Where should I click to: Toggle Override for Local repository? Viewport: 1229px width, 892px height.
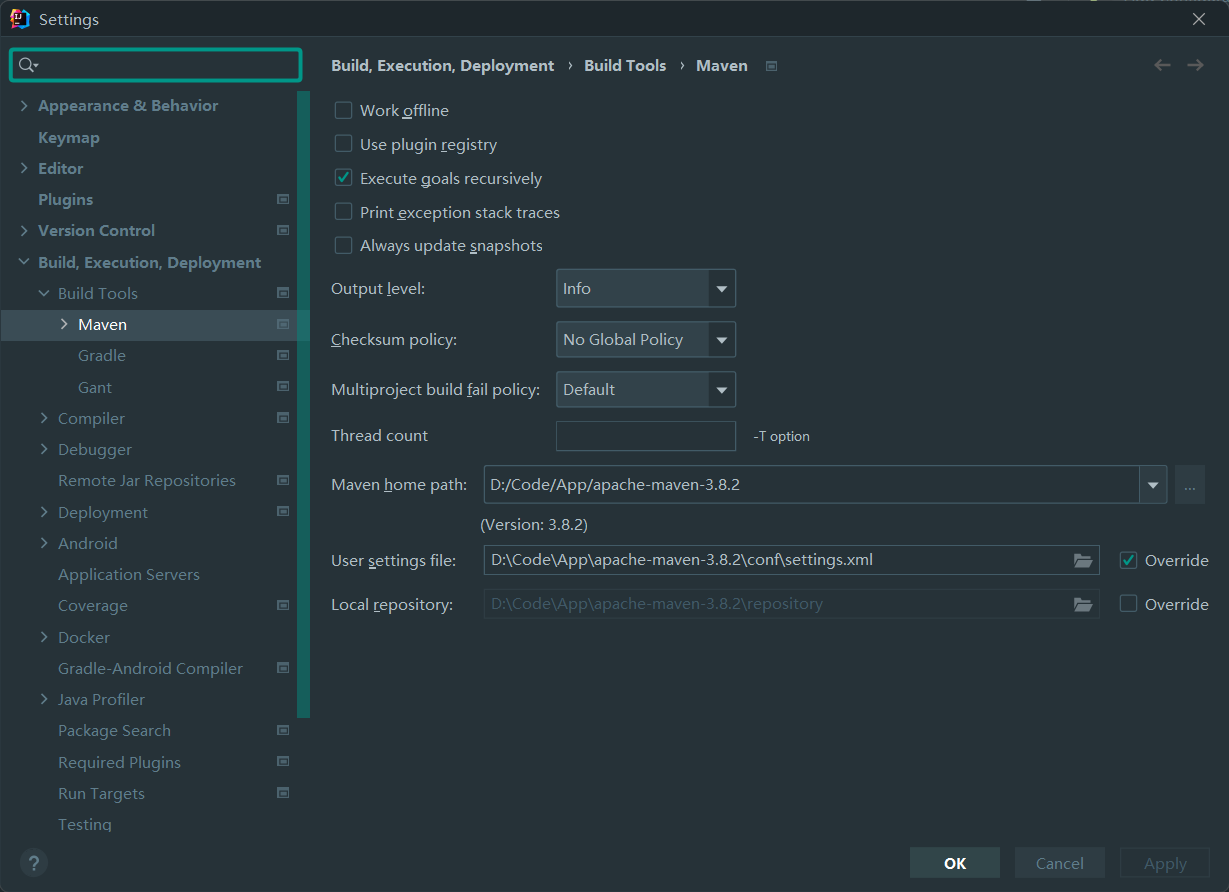pos(1129,604)
